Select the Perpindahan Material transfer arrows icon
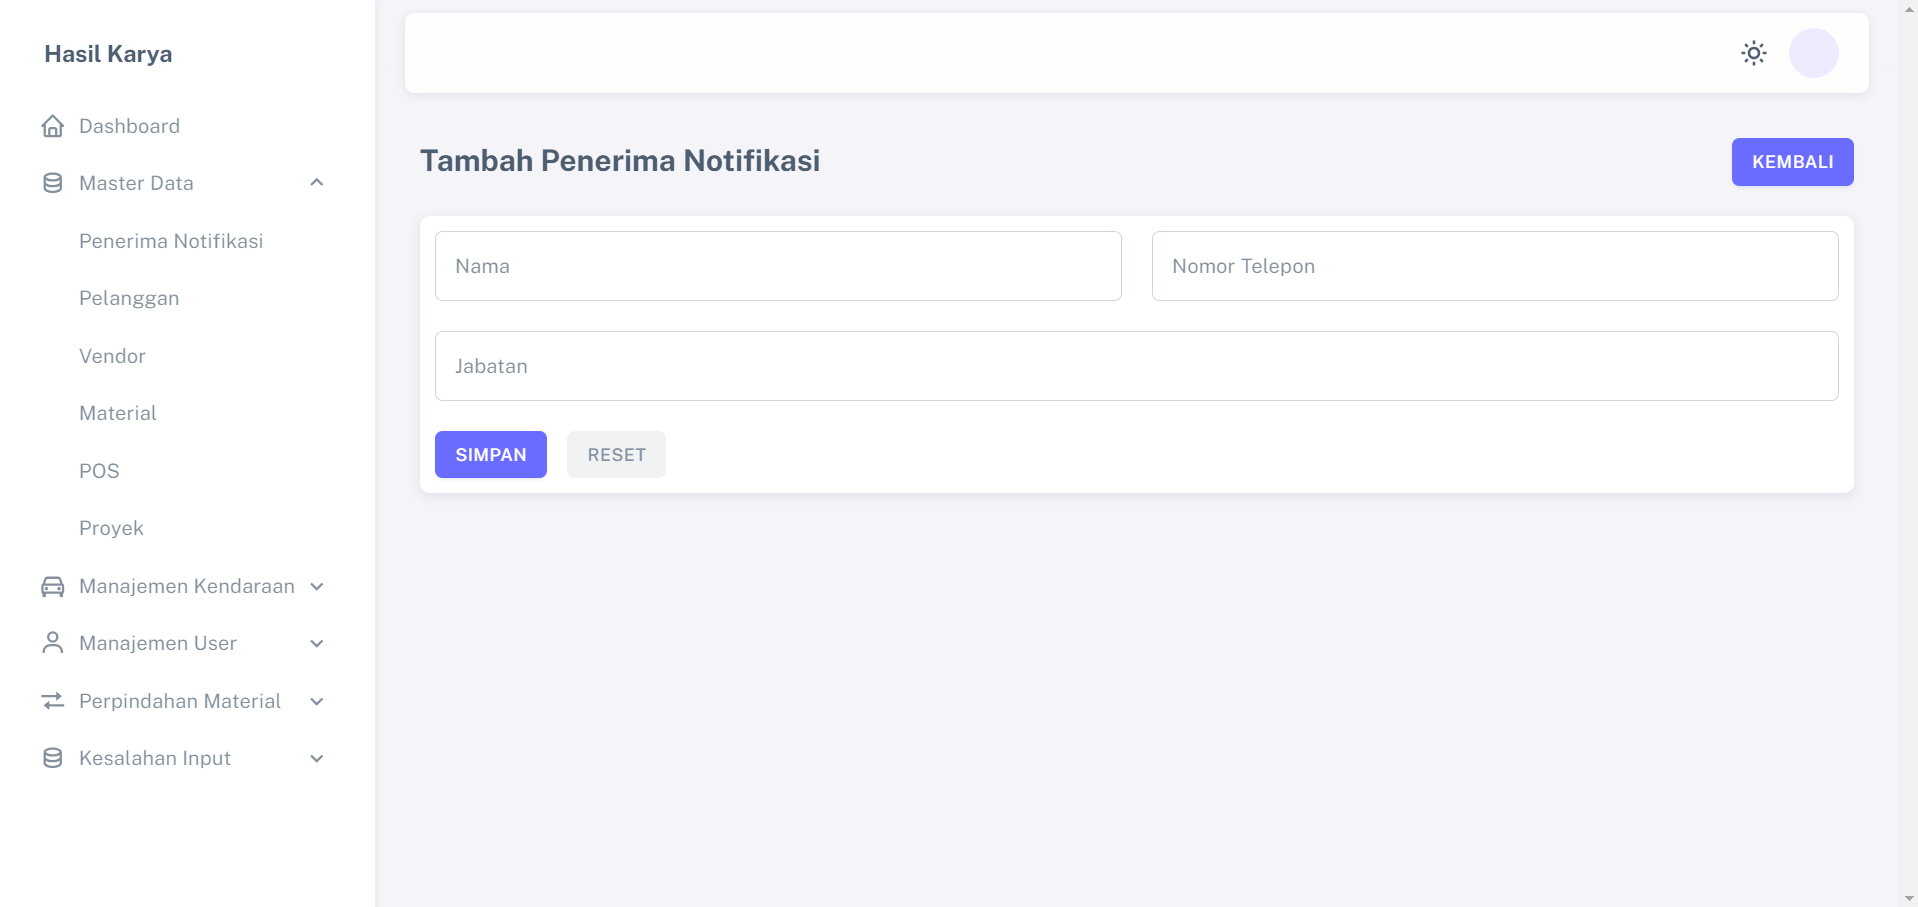Viewport: 1918px width, 907px height. pyautogui.click(x=53, y=701)
